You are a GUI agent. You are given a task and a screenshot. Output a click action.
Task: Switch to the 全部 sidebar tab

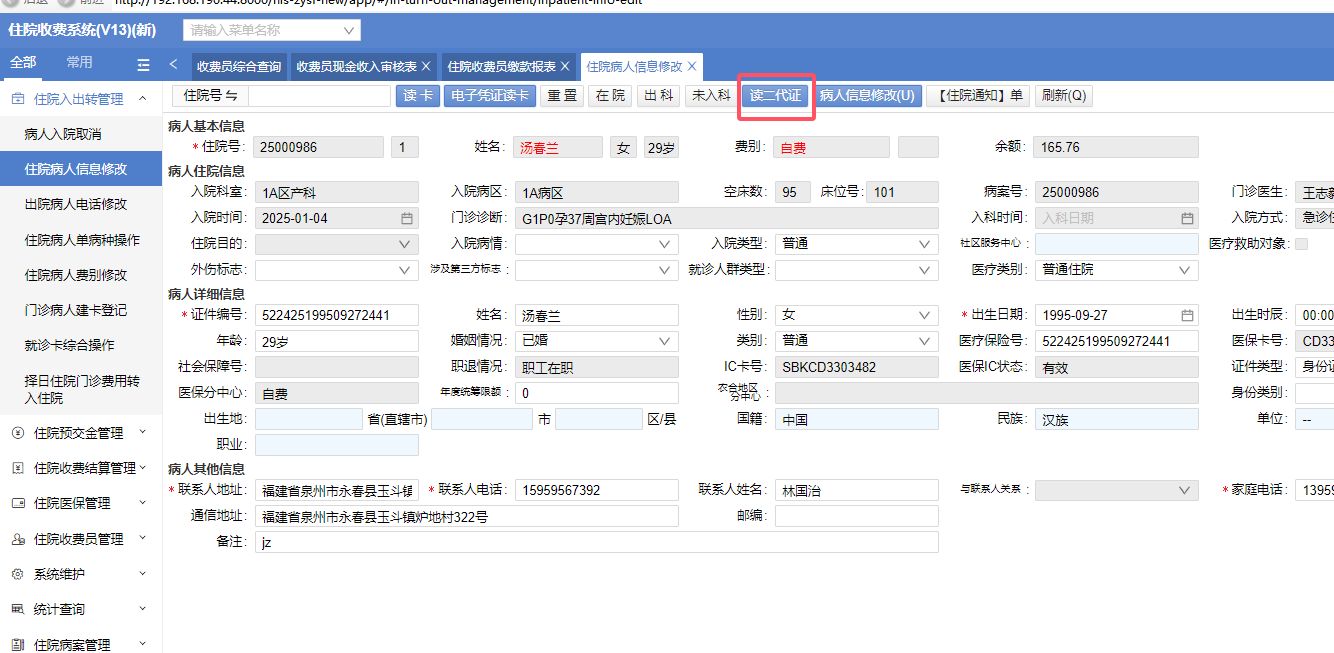pos(23,63)
